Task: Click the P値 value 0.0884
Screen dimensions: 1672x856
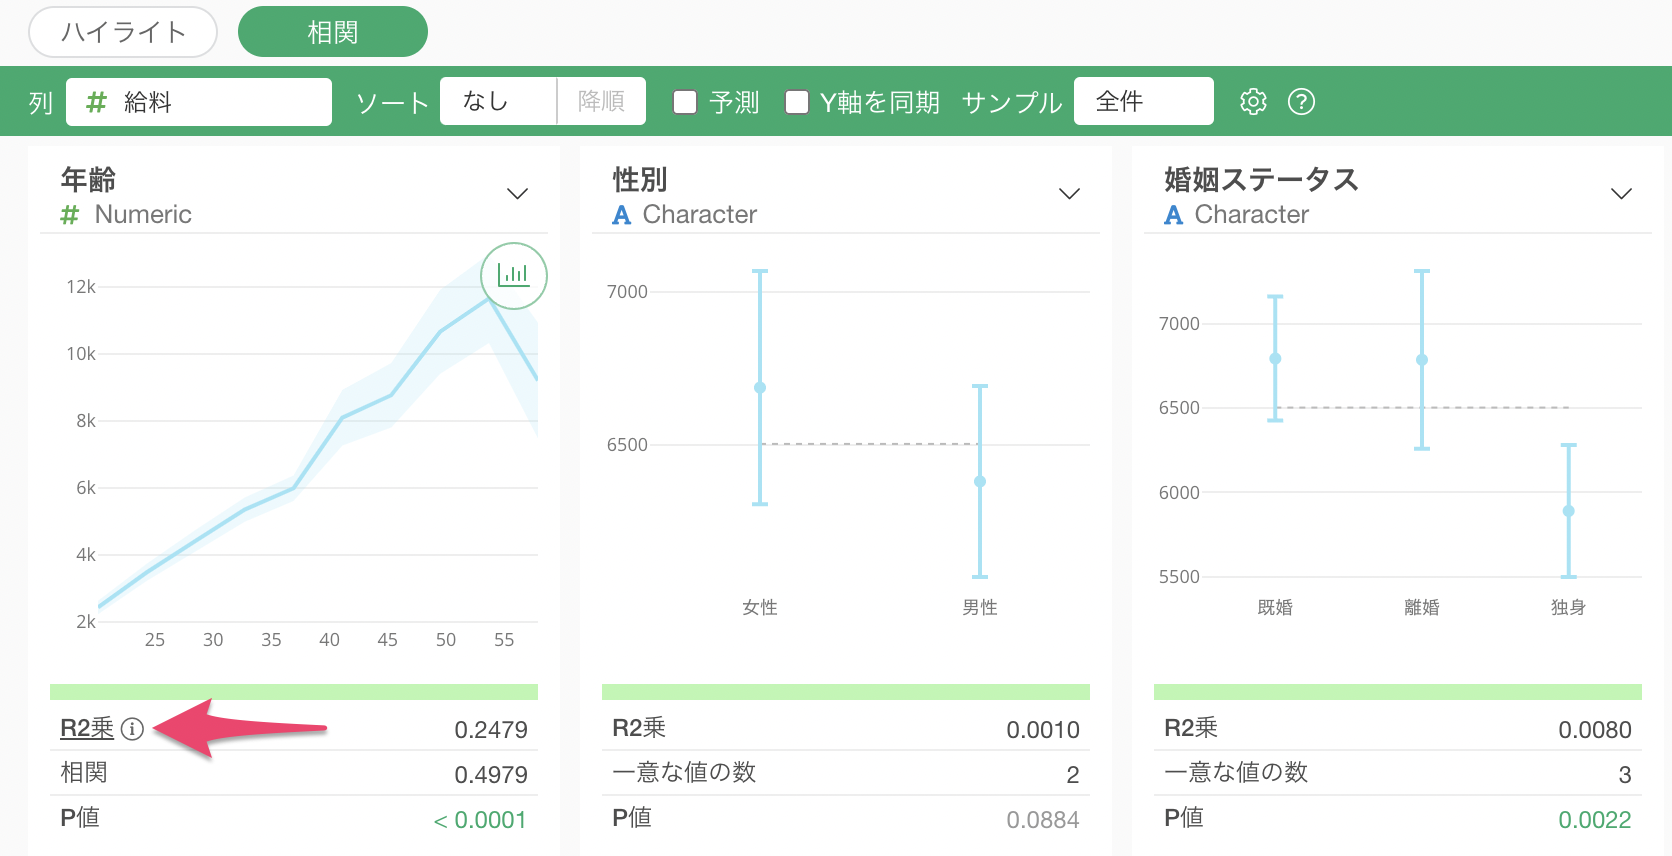Action: [x=1043, y=820]
